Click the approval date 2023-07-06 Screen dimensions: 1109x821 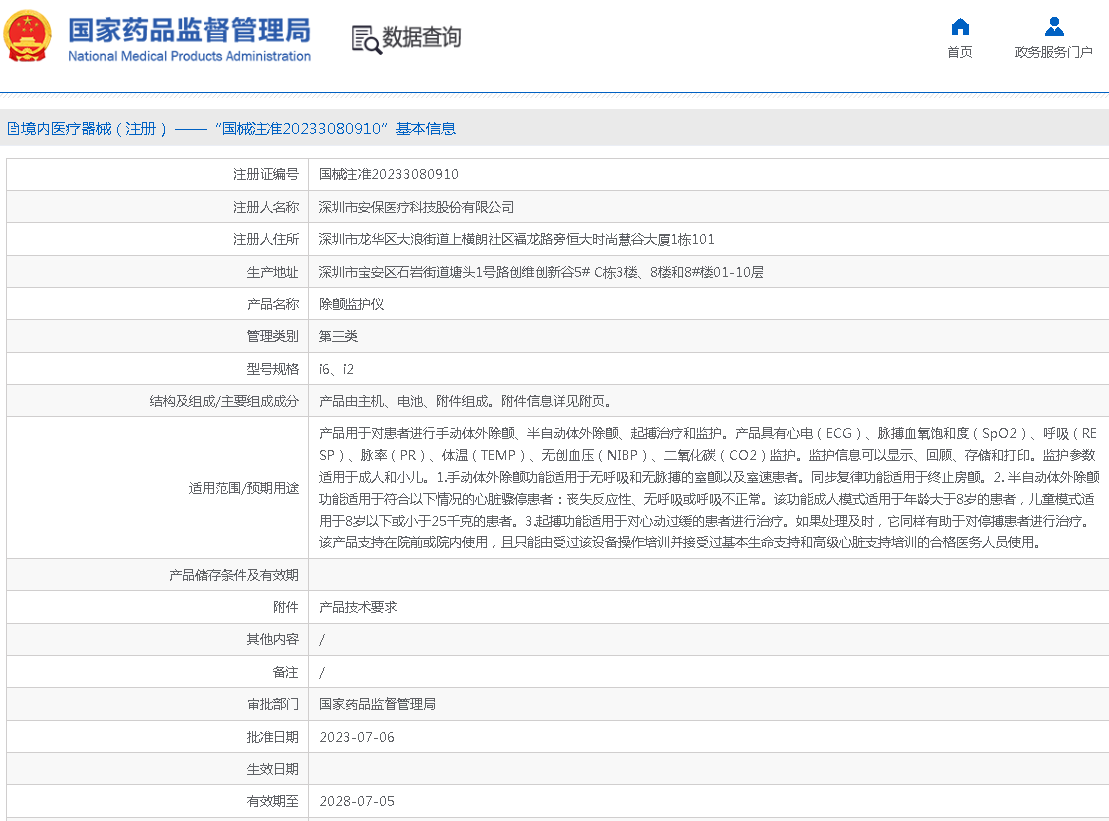click(357, 737)
